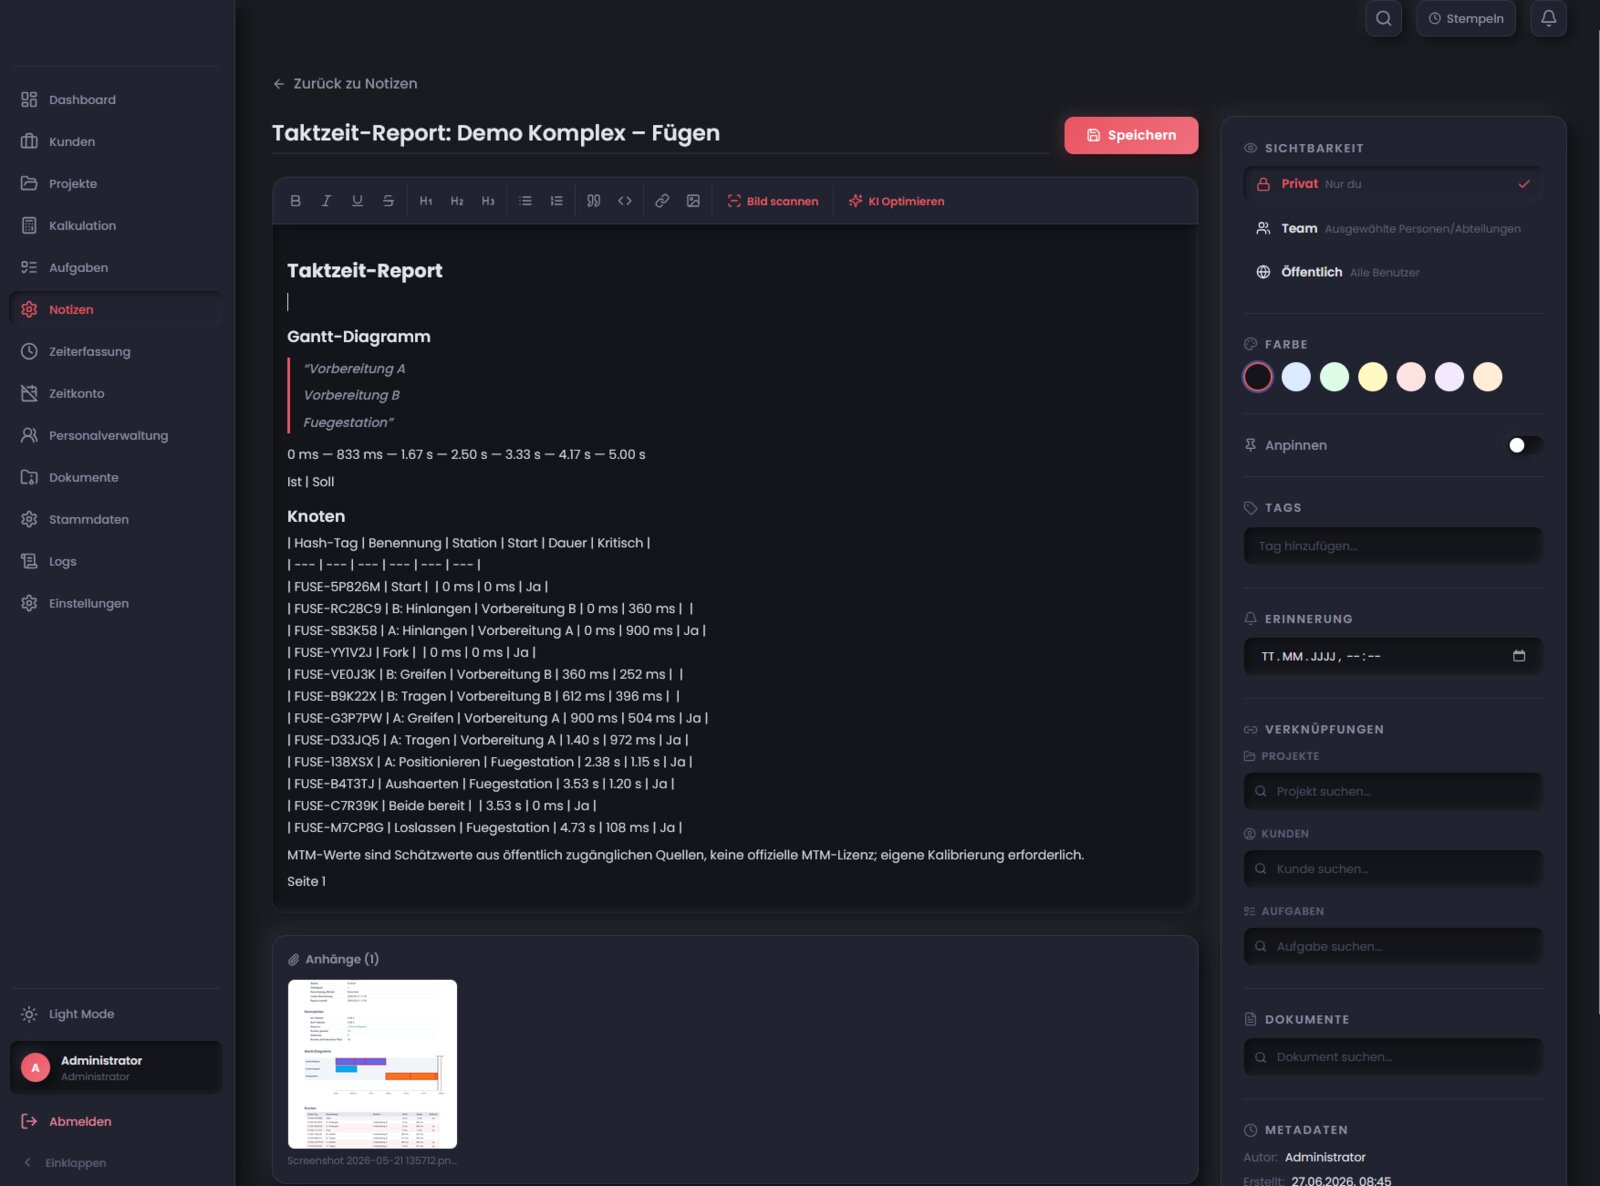Image resolution: width=1600 pixels, height=1186 pixels.
Task: Open Notizen in the sidebar
Action: tap(116, 310)
